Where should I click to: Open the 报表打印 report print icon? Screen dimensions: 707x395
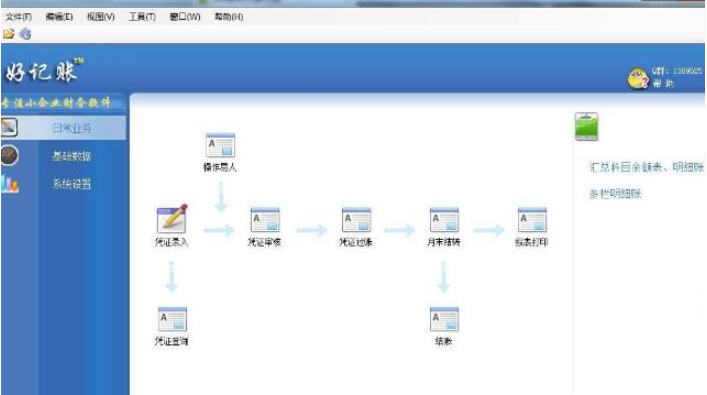point(532,220)
